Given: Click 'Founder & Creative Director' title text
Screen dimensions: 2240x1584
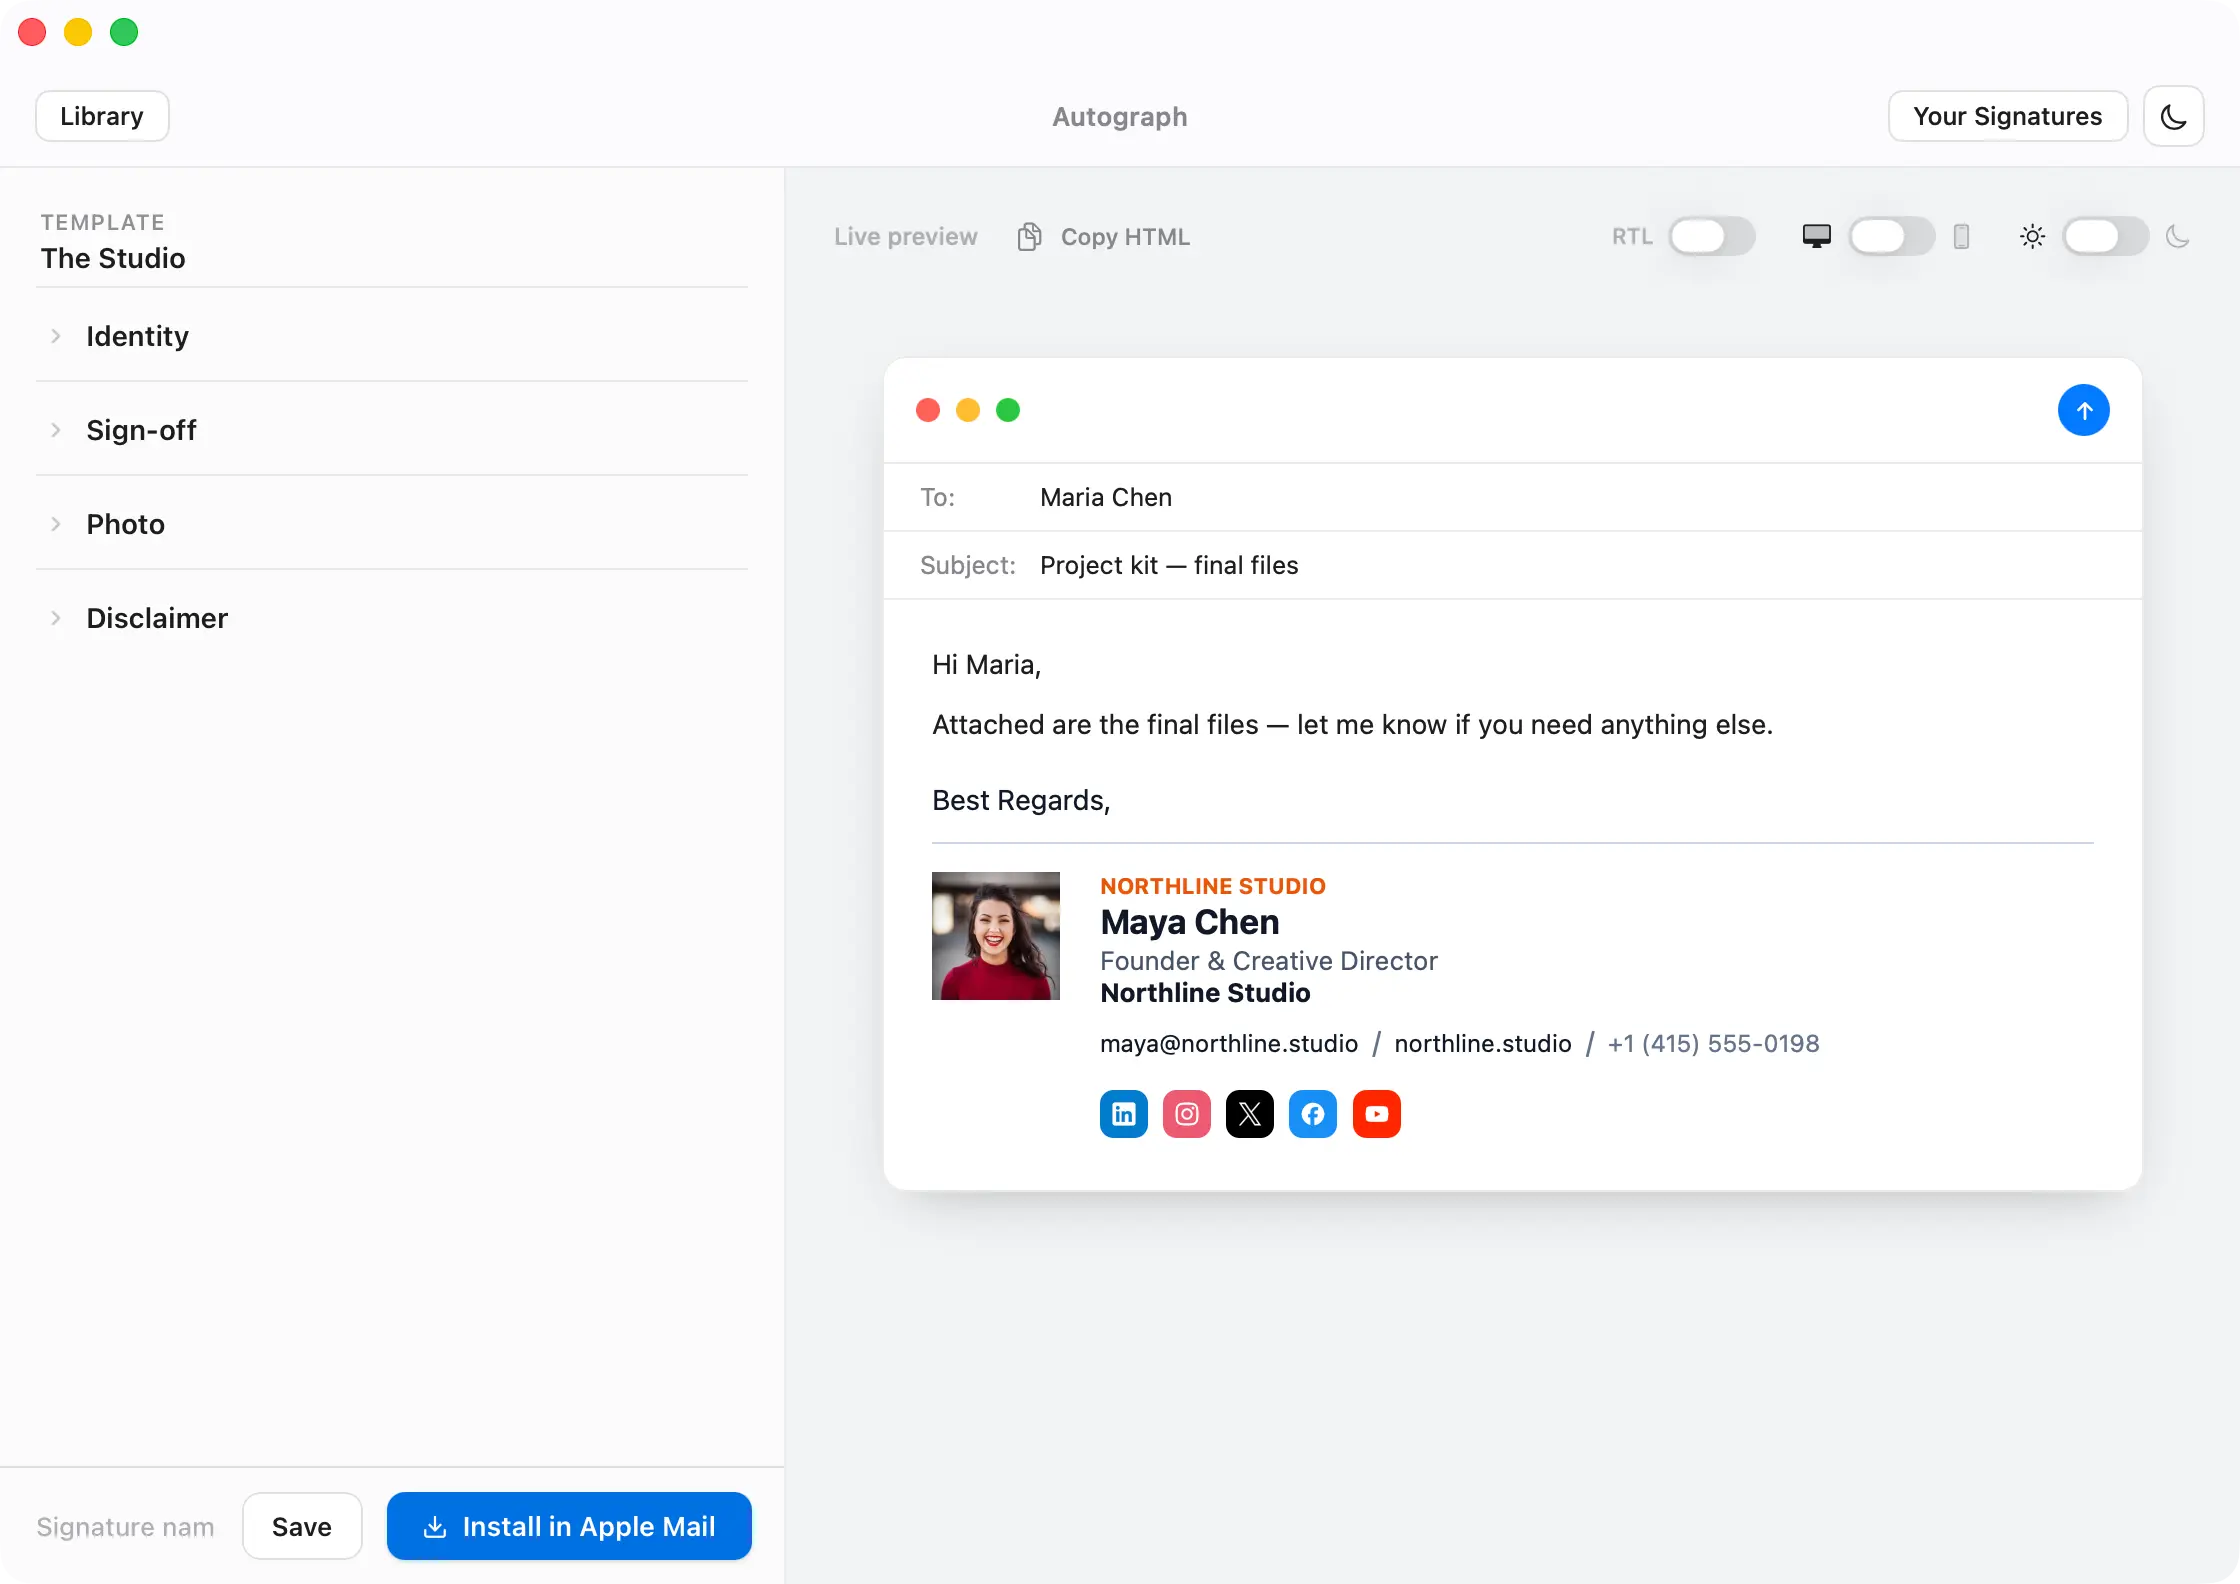Looking at the screenshot, I should coord(1269,961).
